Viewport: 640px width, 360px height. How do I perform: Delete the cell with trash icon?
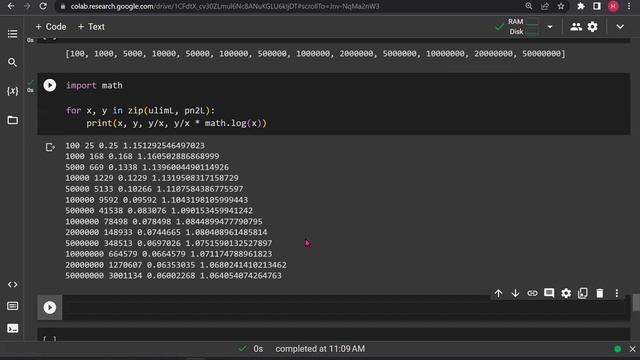tap(600, 293)
